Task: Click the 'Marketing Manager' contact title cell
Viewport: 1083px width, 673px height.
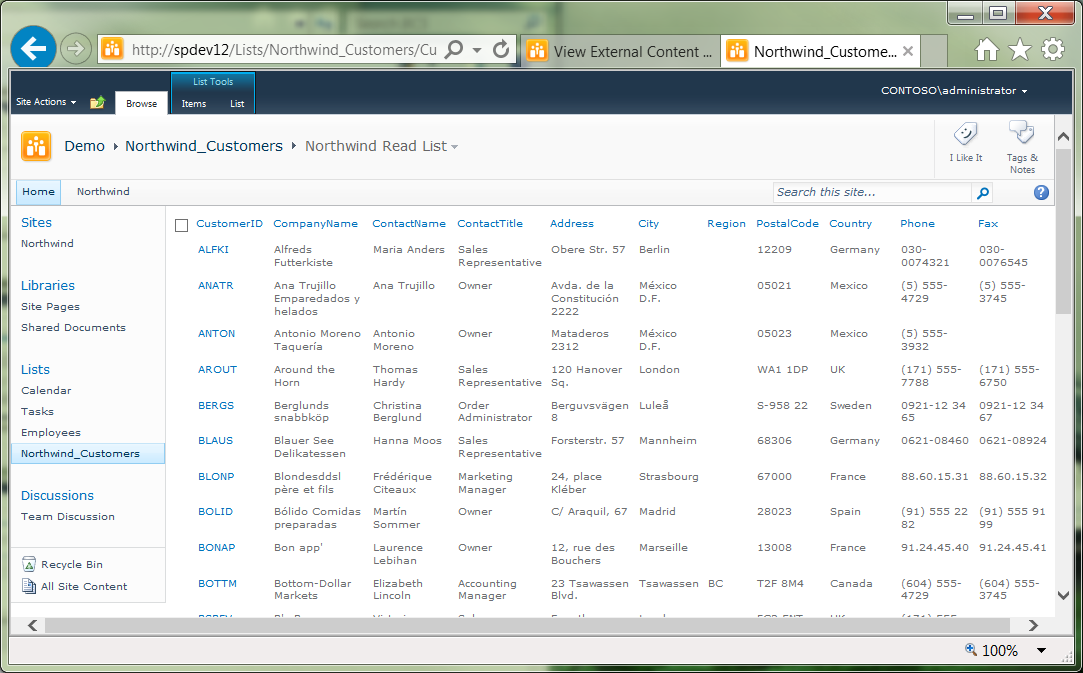Action: pyautogui.click(x=486, y=483)
